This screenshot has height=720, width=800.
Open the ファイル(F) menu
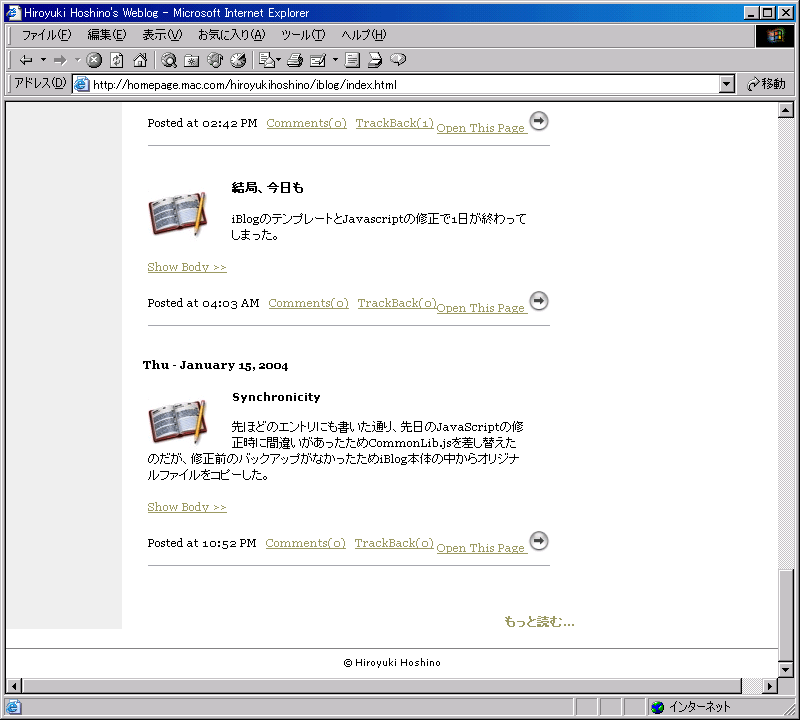(x=46, y=35)
